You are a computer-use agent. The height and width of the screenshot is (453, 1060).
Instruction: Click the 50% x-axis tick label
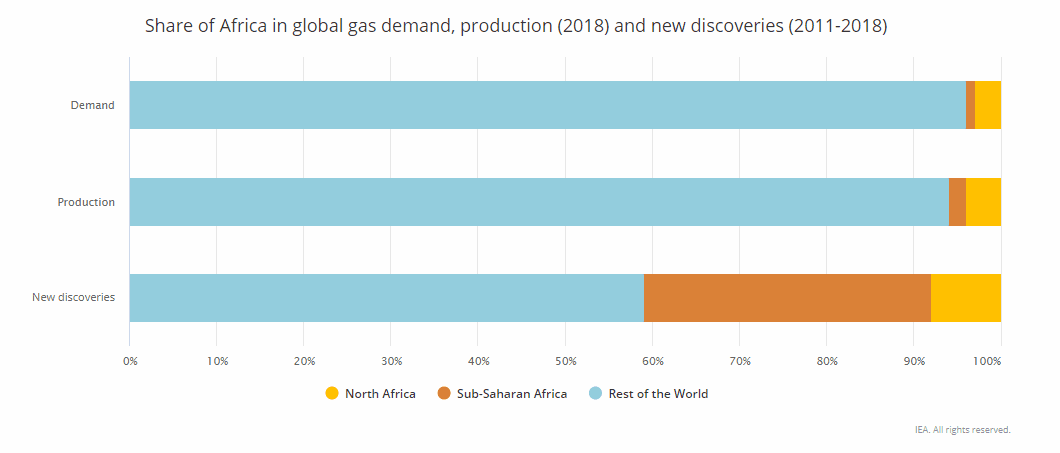[x=566, y=360]
